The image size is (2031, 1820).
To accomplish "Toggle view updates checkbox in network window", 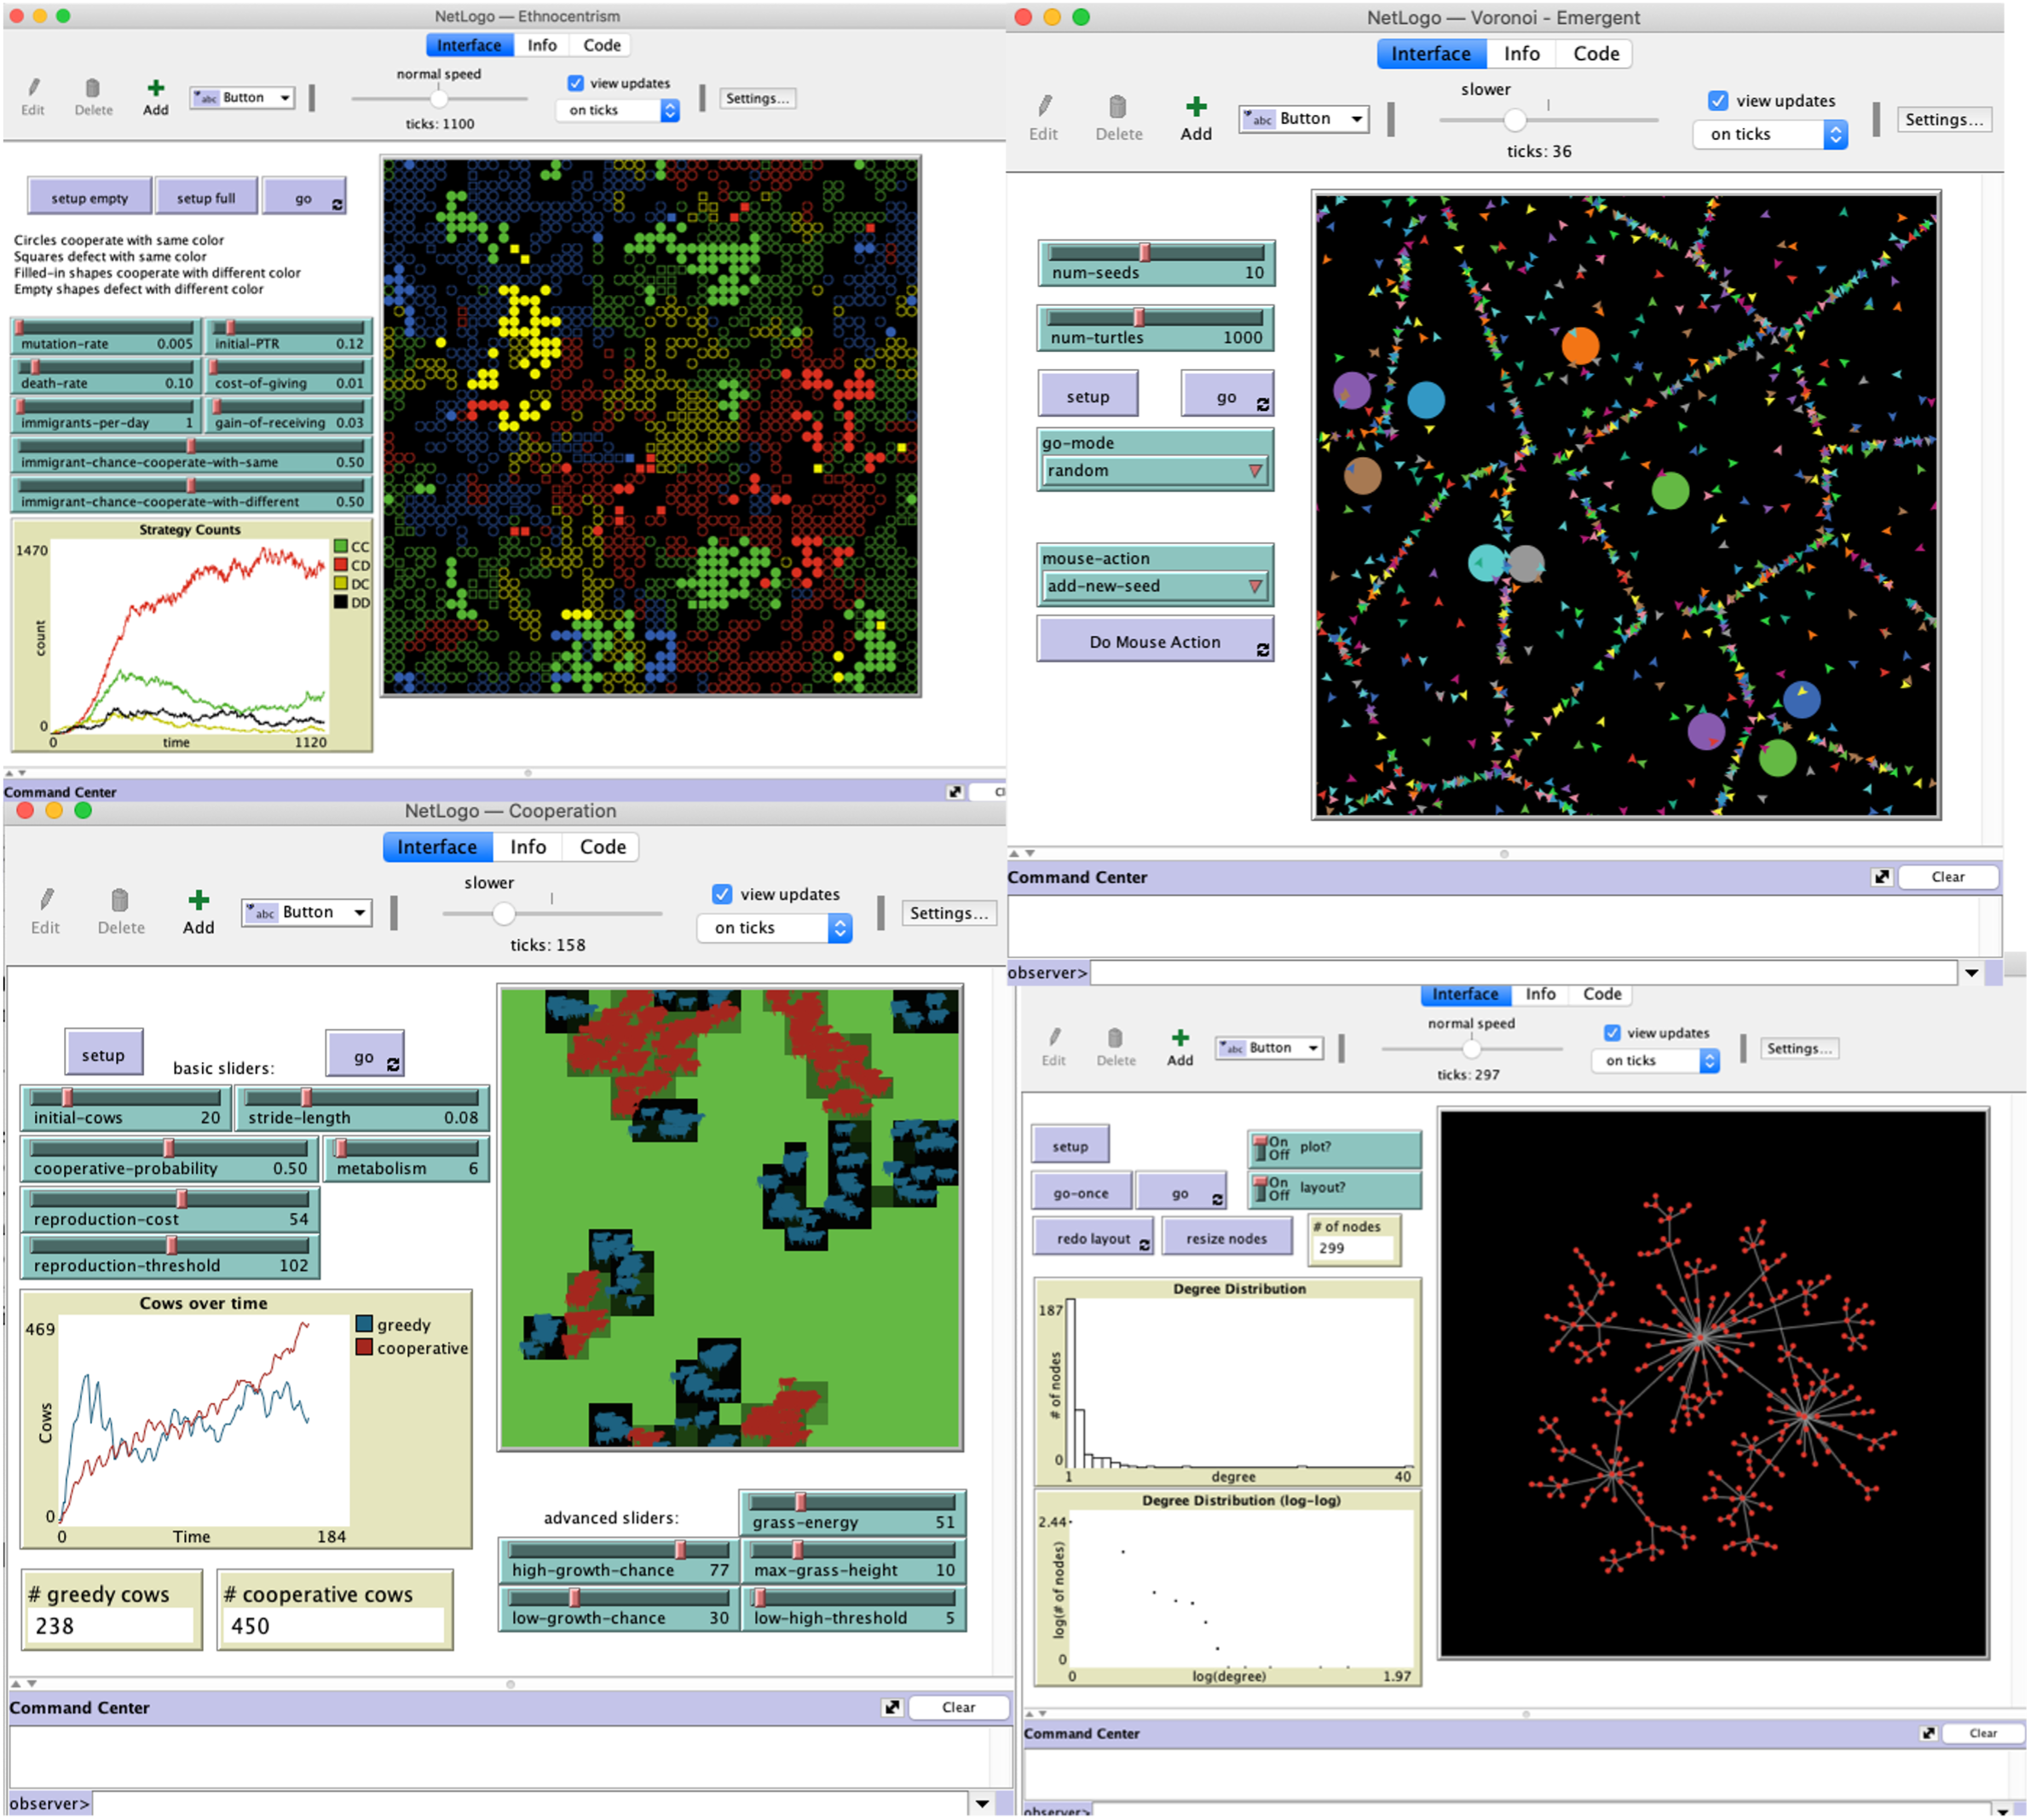I will point(1612,1033).
